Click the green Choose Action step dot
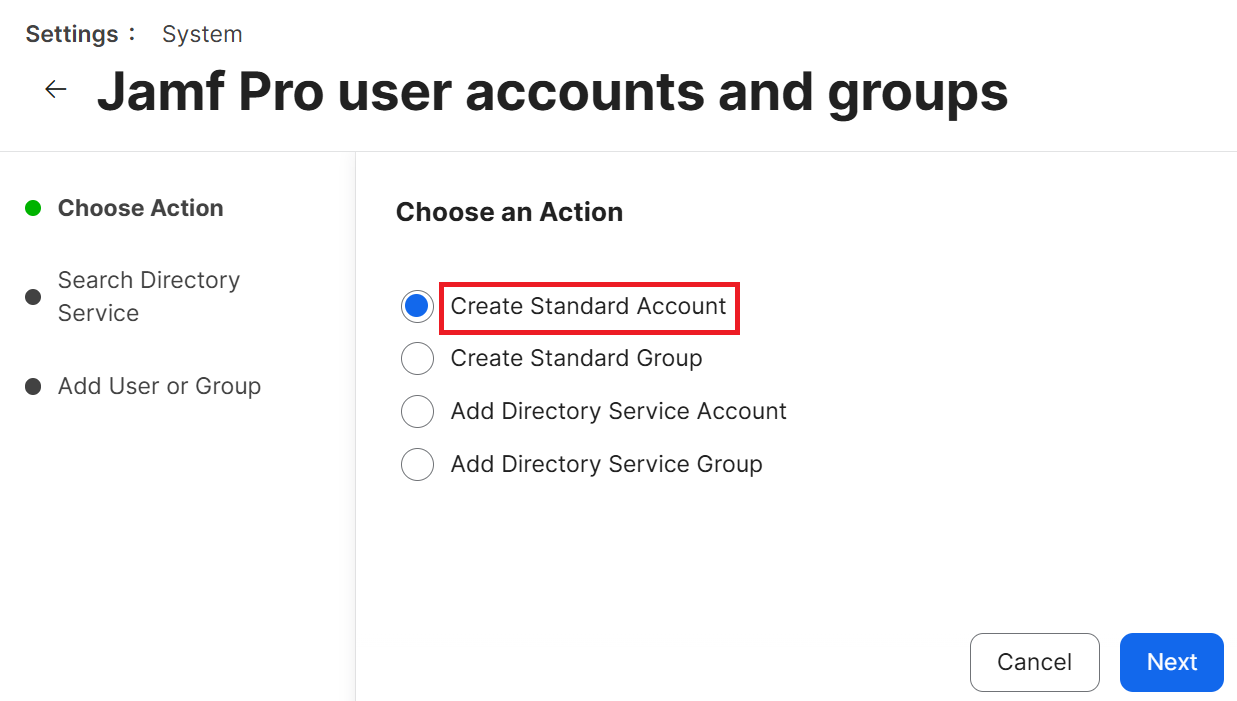Image resolution: width=1237 pixels, height=701 pixels. pyautogui.click(x=33, y=208)
